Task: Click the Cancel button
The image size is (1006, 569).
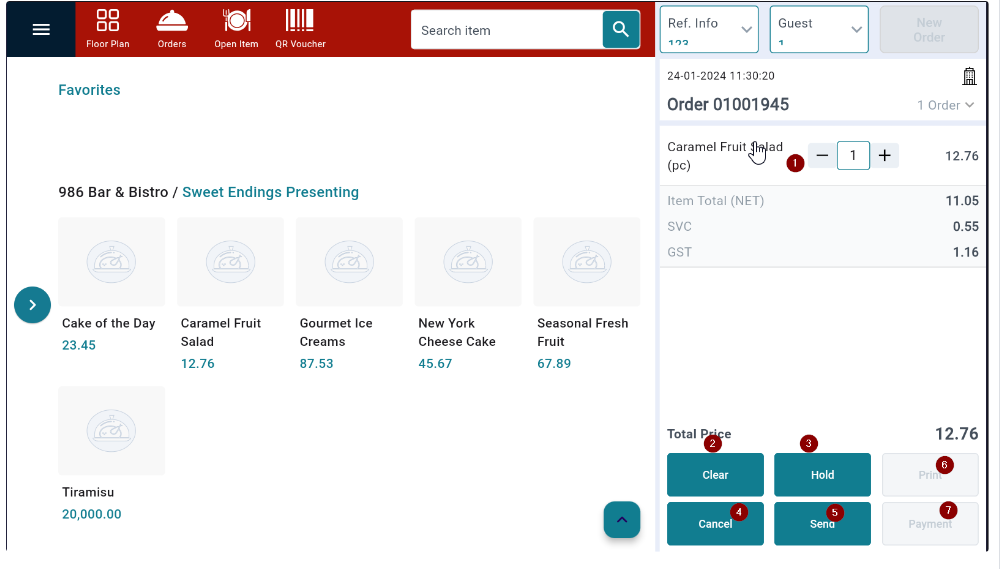Action: tap(715, 523)
